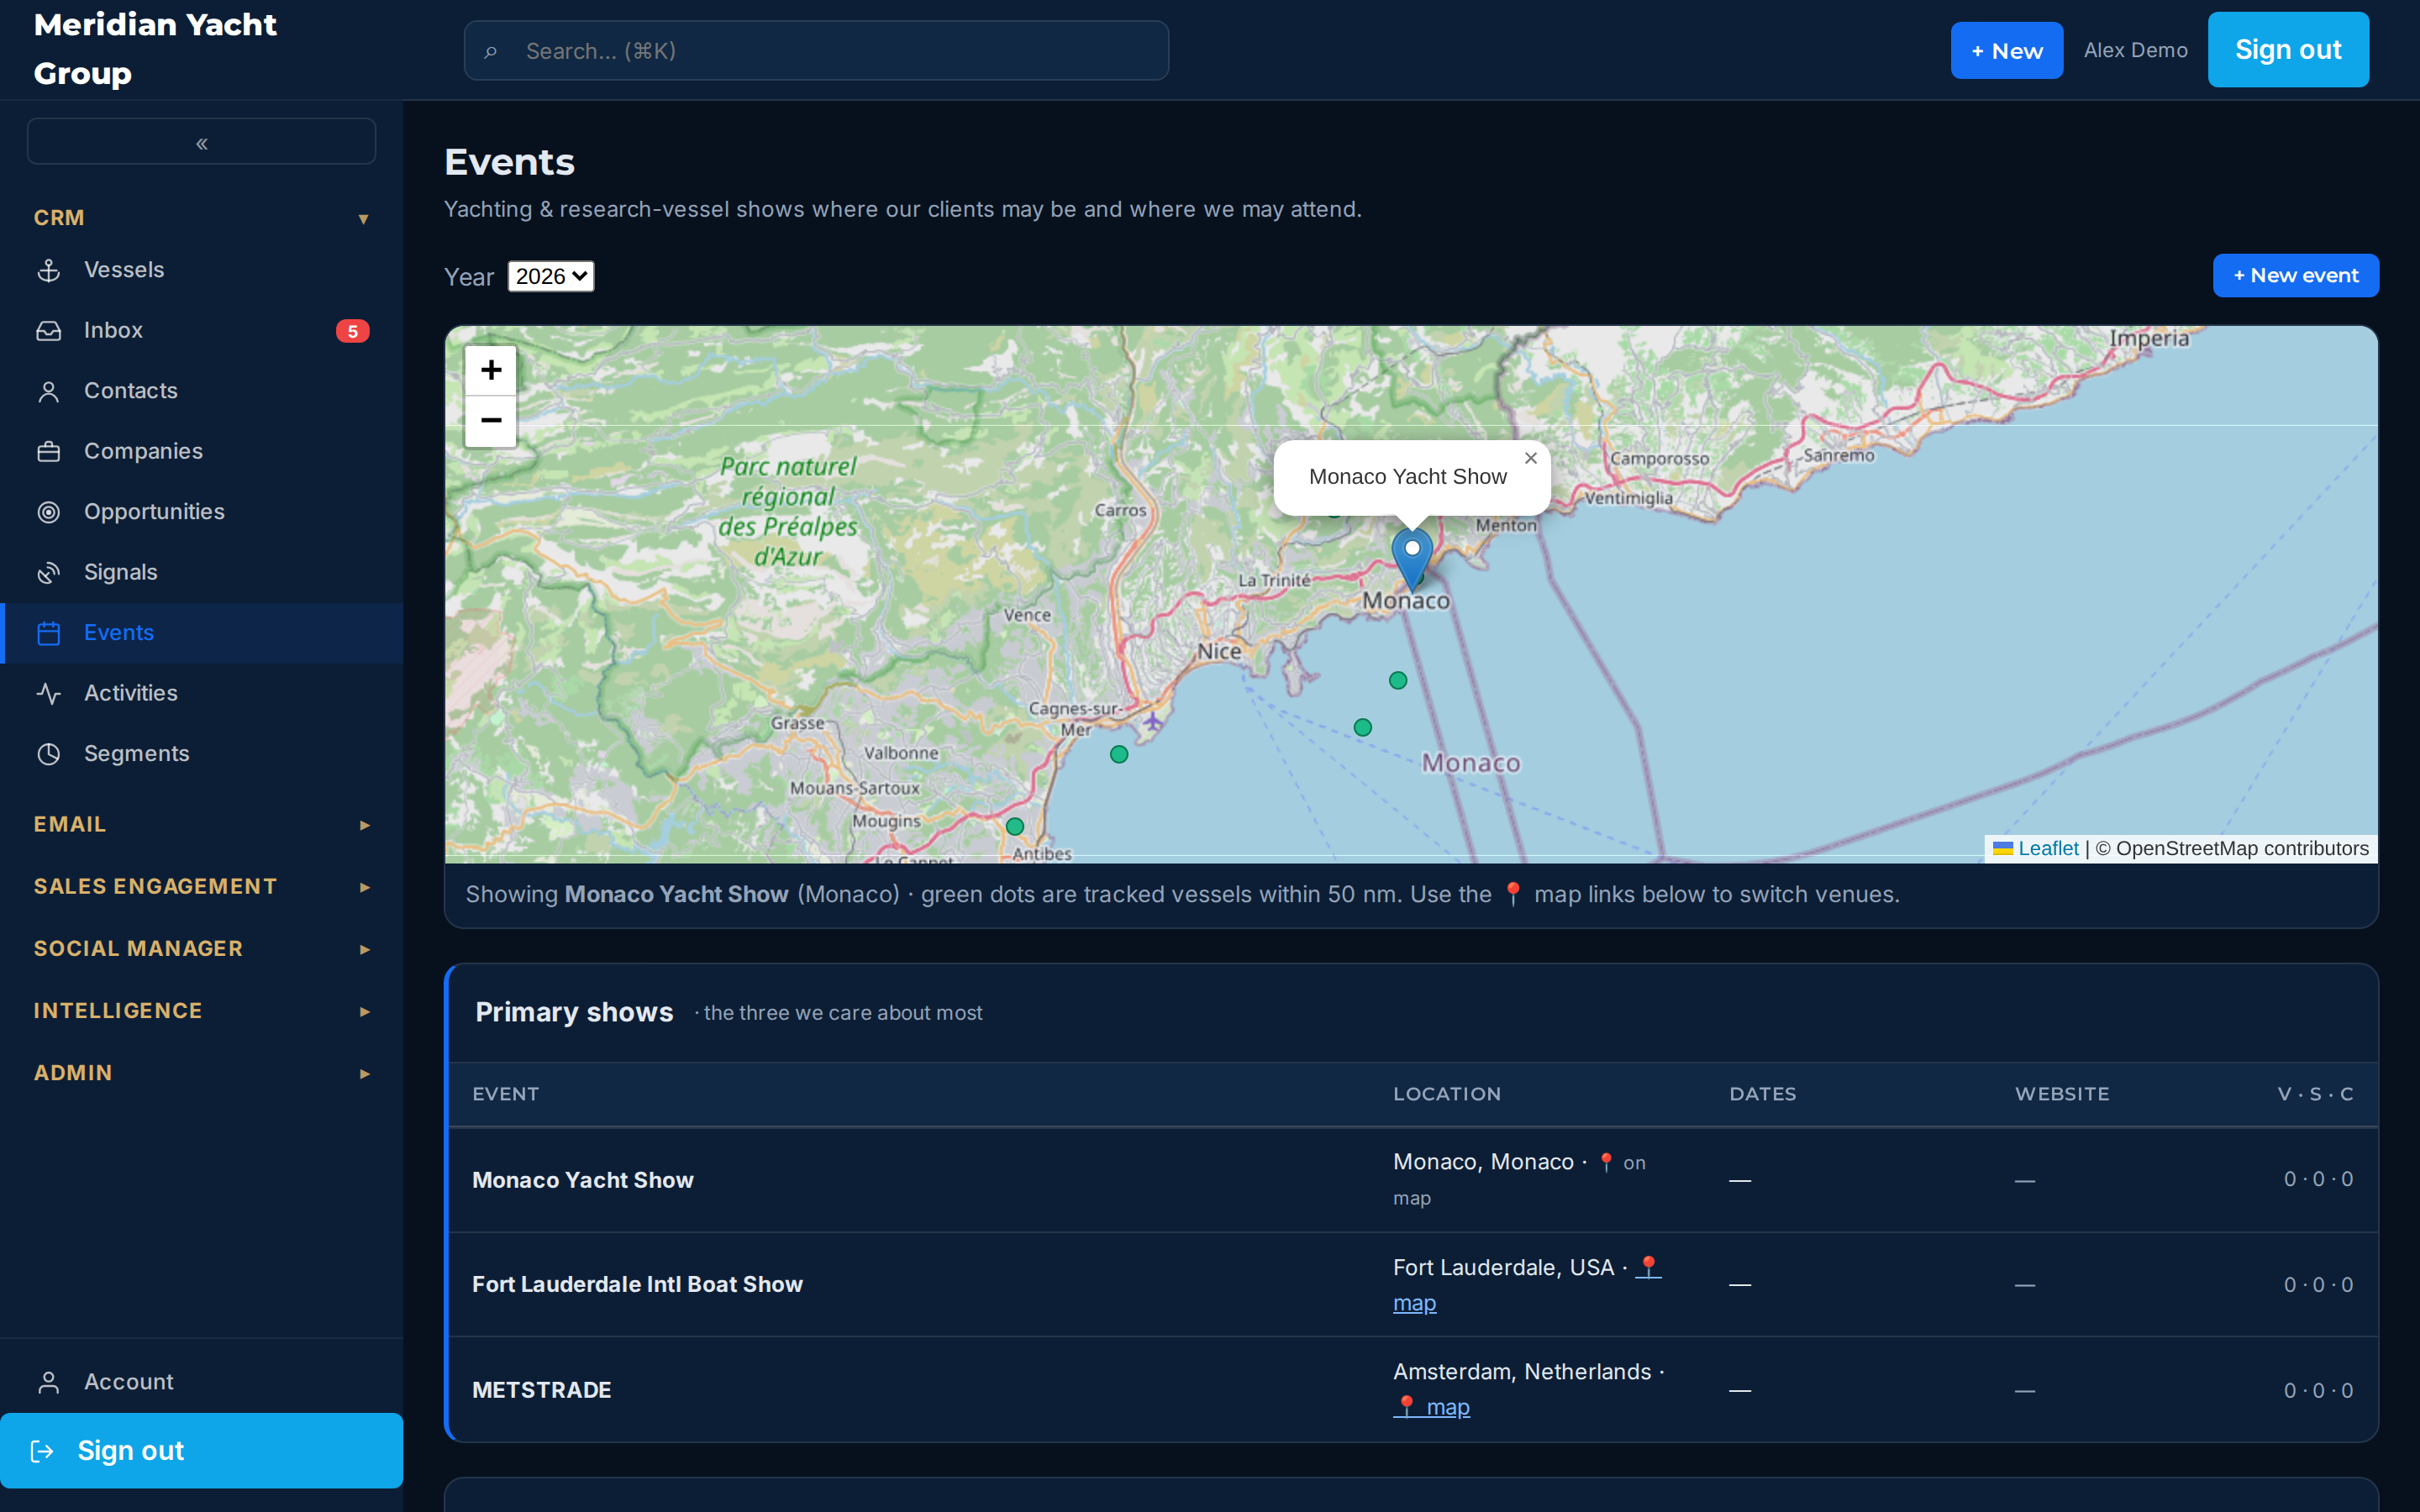Expand the SOCIAL MANAGER section

click(202, 949)
